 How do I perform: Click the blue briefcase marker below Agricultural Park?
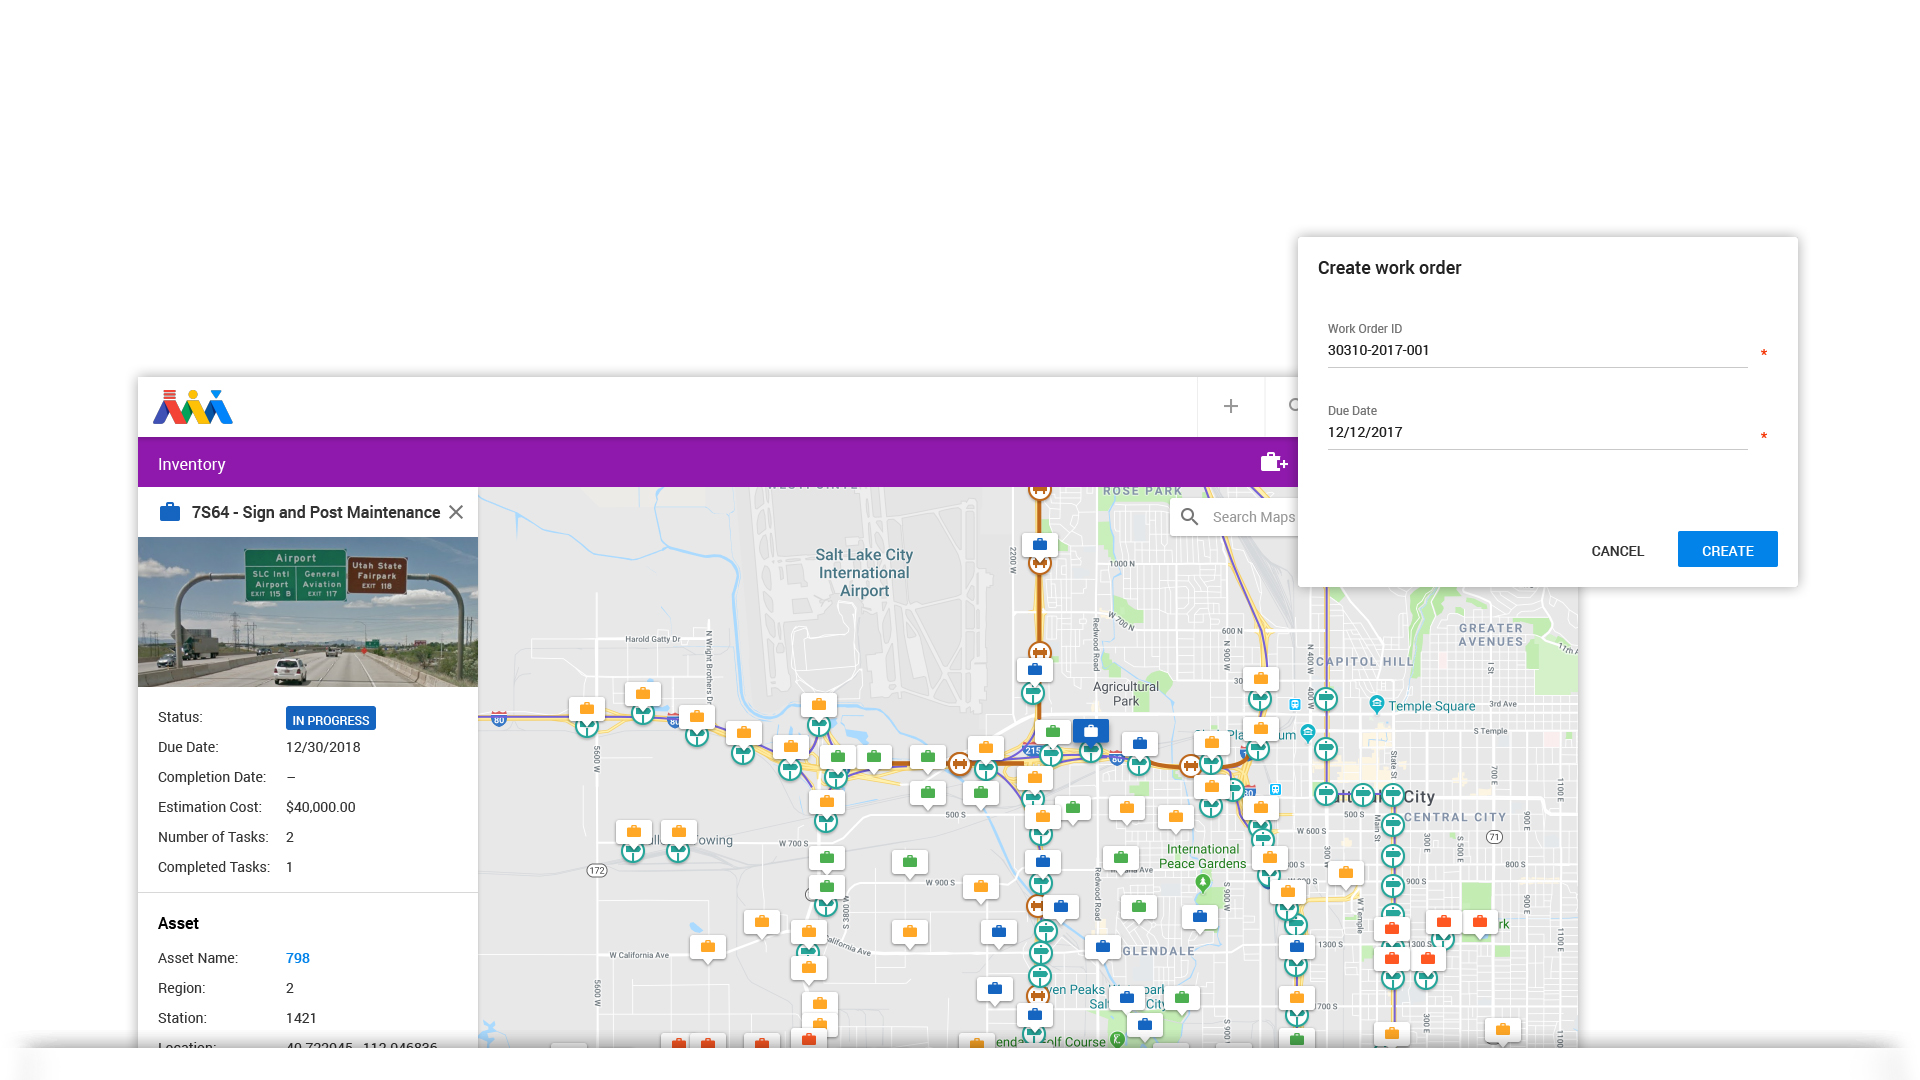pos(1140,744)
